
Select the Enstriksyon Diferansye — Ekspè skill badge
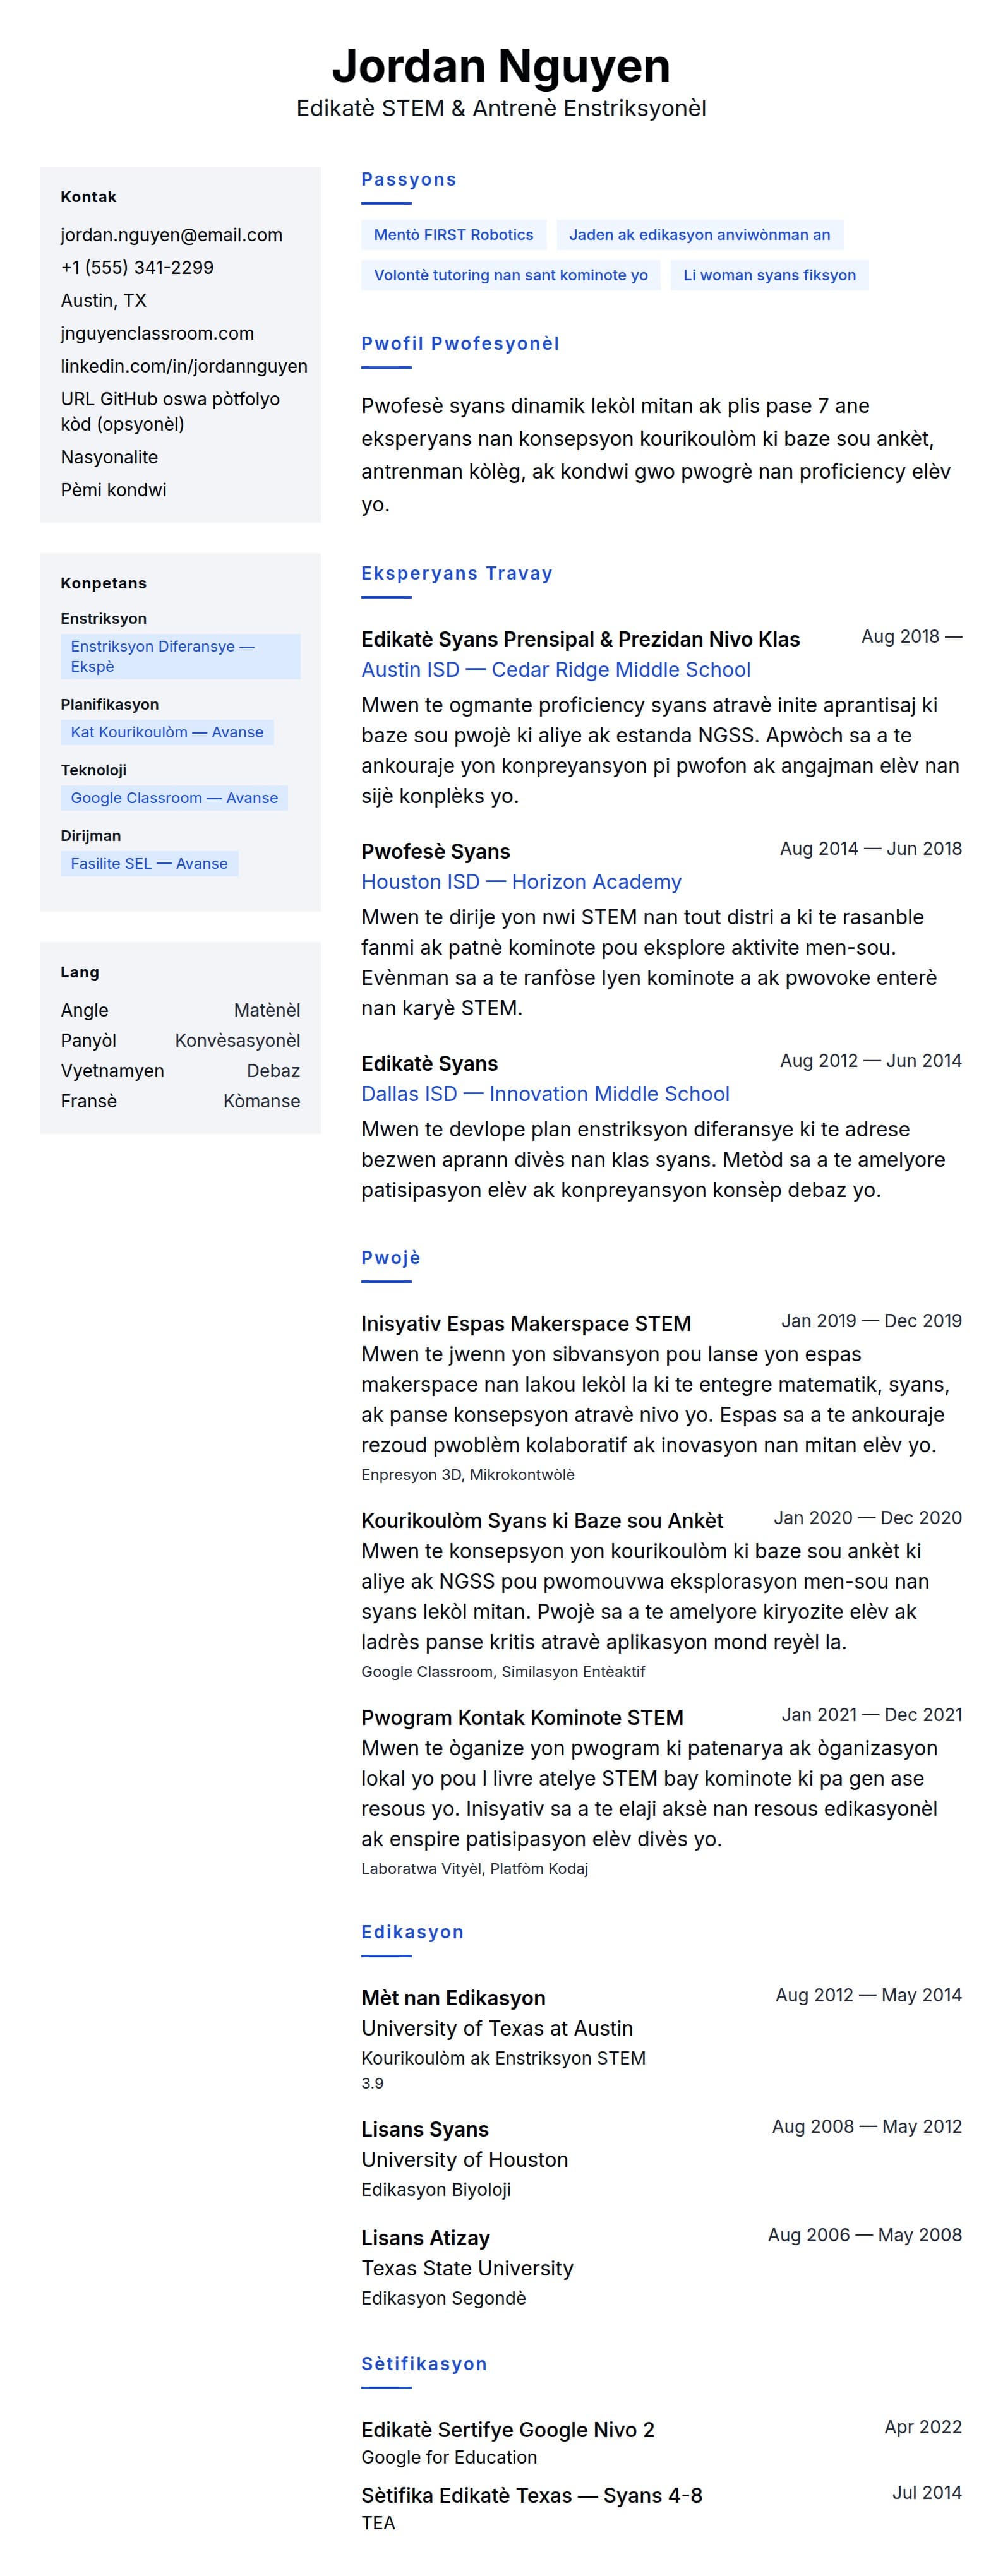pyautogui.click(x=180, y=656)
